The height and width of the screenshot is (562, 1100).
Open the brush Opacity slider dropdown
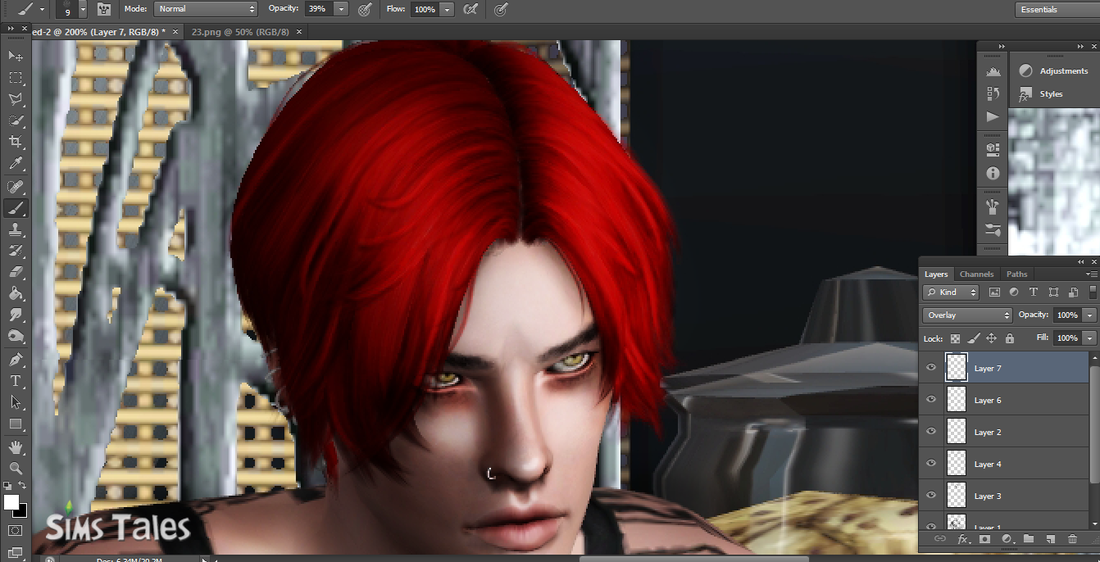341,9
